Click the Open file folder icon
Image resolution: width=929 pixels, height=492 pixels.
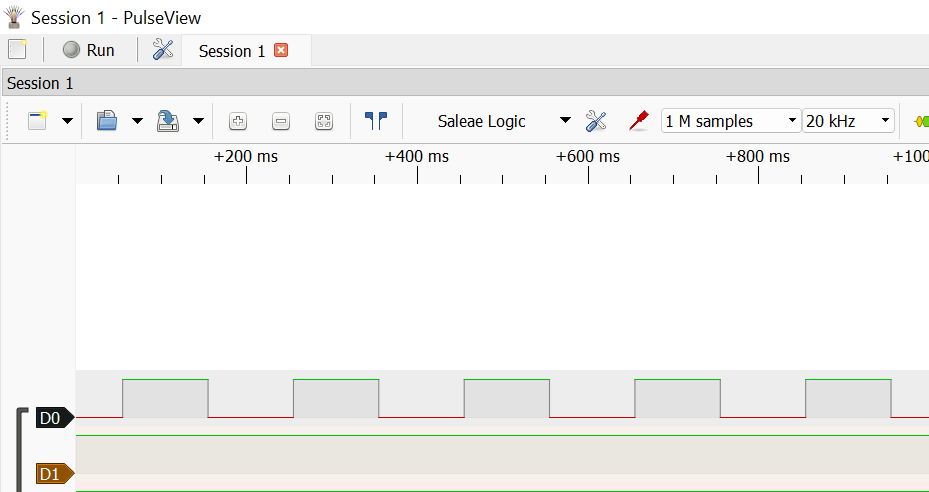pyautogui.click(x=107, y=121)
